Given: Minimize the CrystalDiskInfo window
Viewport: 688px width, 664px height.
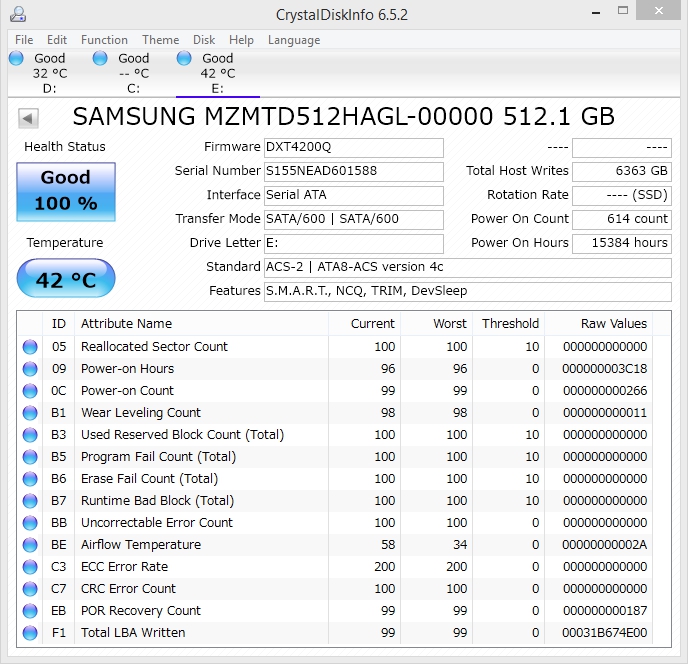Looking at the screenshot, I should point(596,11).
